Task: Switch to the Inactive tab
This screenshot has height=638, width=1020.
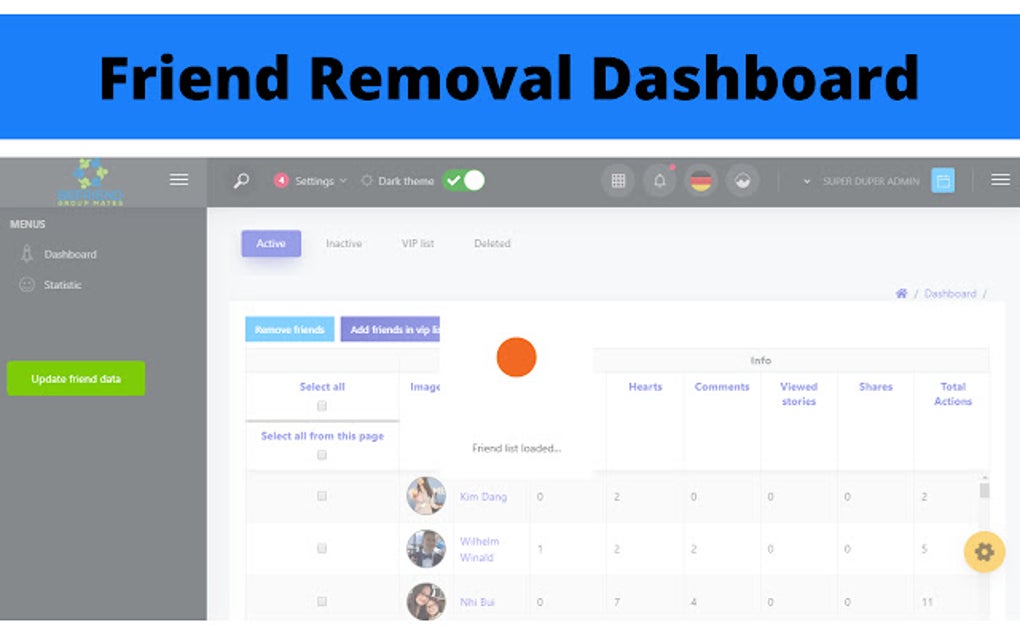Action: pyautogui.click(x=344, y=243)
